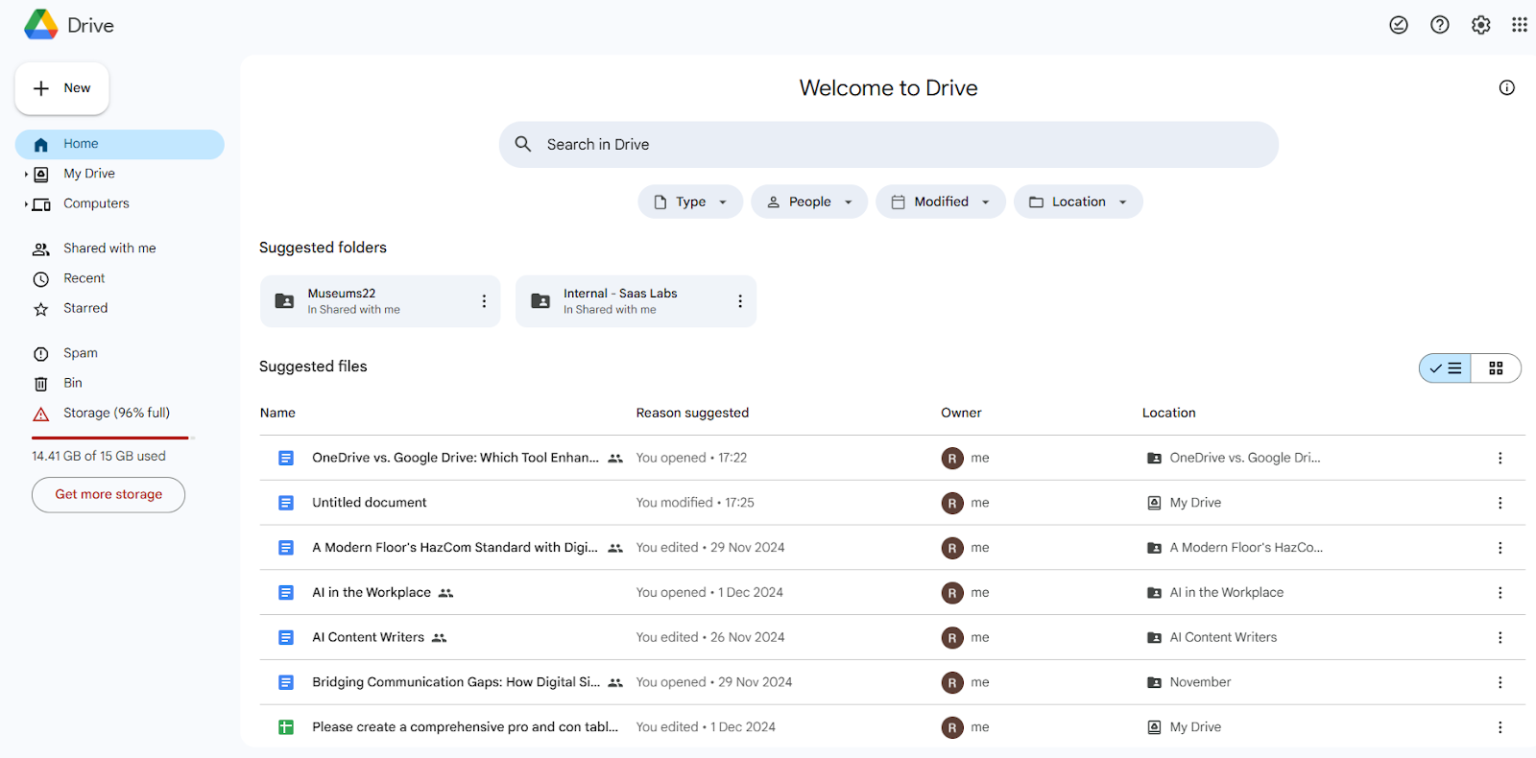Open Help with the question mark icon
This screenshot has width=1536, height=758.
[1440, 24]
